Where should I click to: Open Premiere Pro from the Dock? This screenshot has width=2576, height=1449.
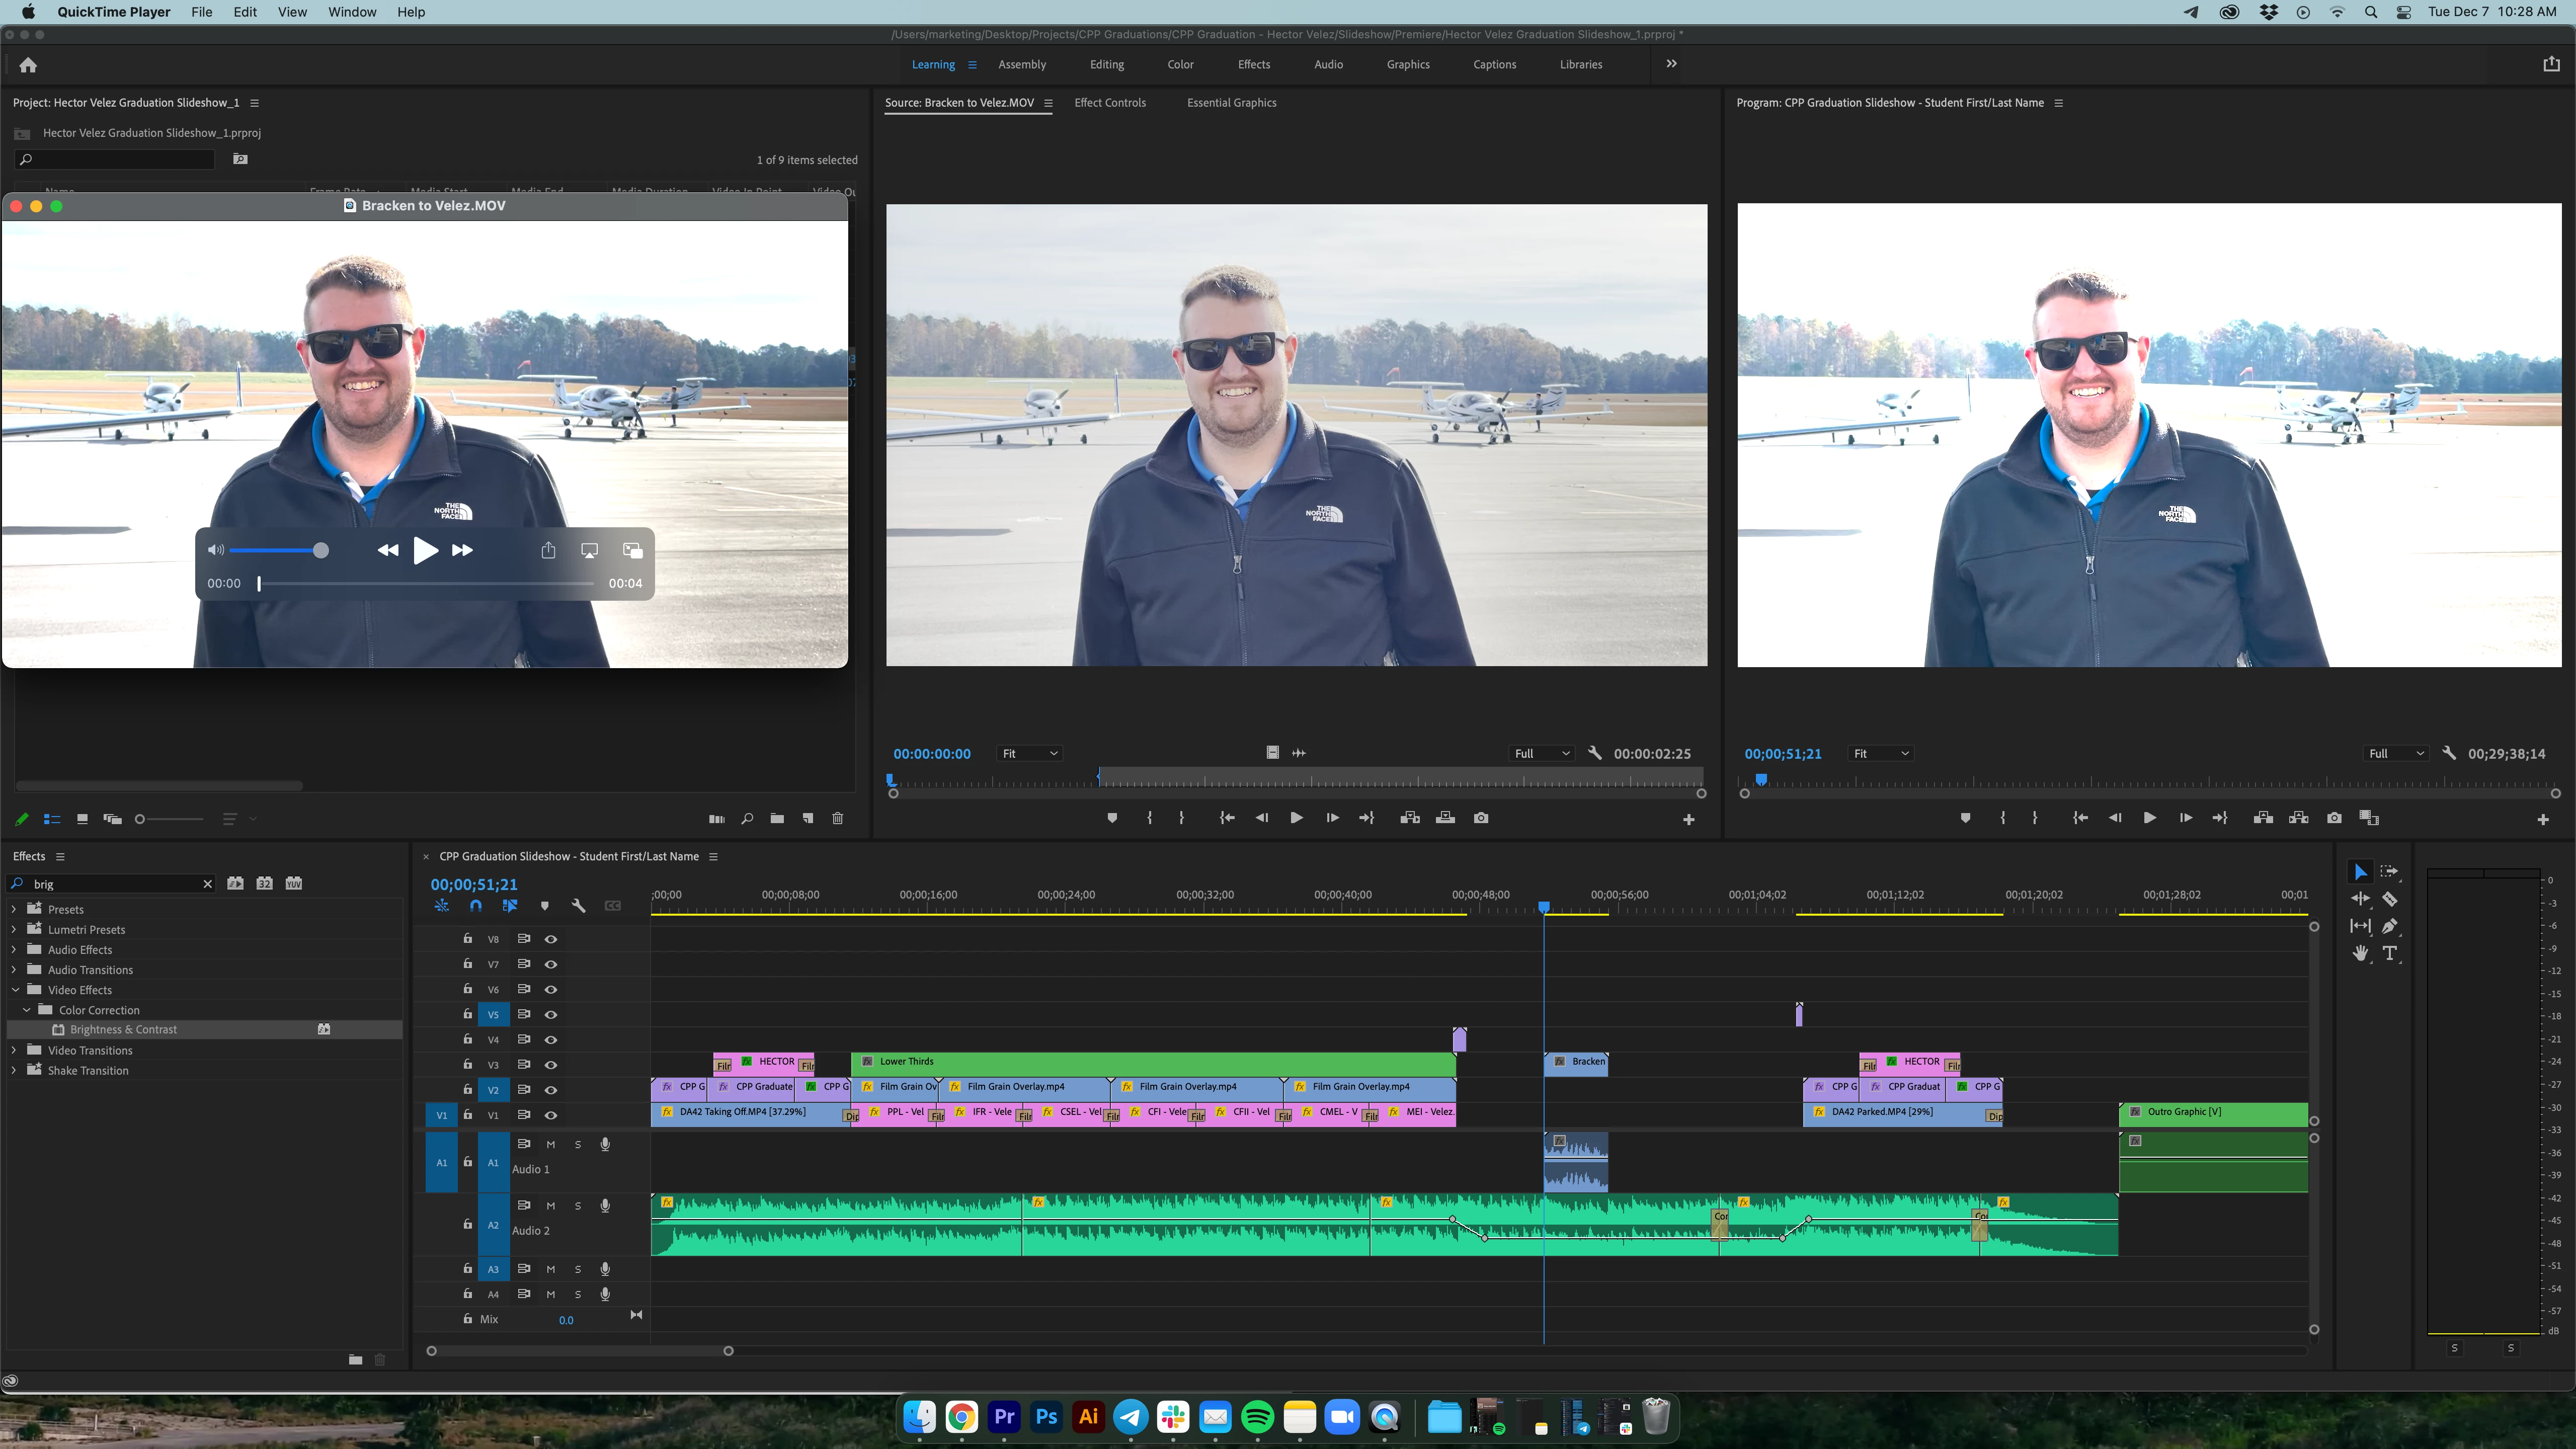point(1004,1417)
